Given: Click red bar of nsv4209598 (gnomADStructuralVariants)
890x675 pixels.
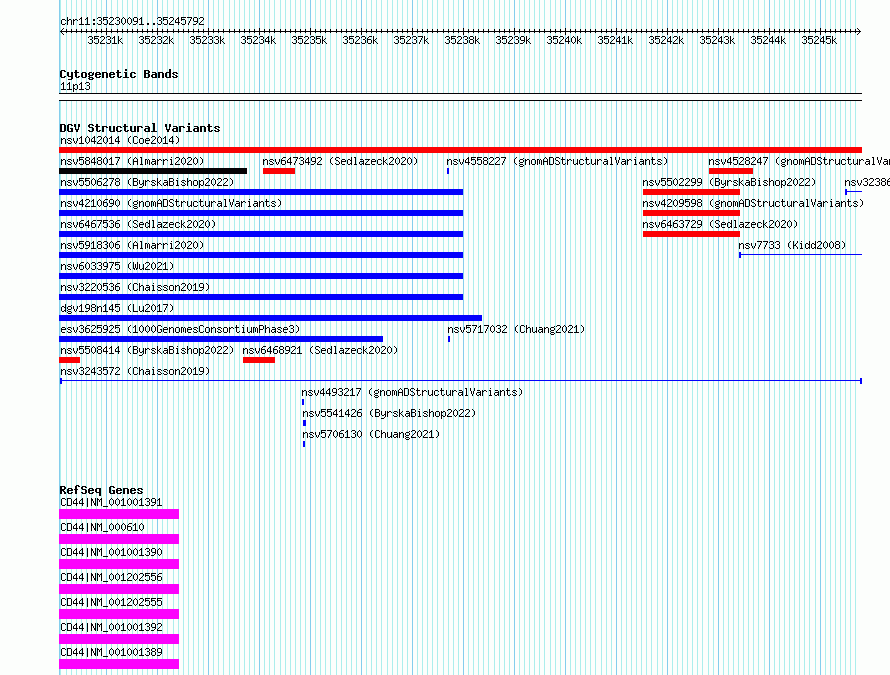Looking at the screenshot, I should click(691, 213).
